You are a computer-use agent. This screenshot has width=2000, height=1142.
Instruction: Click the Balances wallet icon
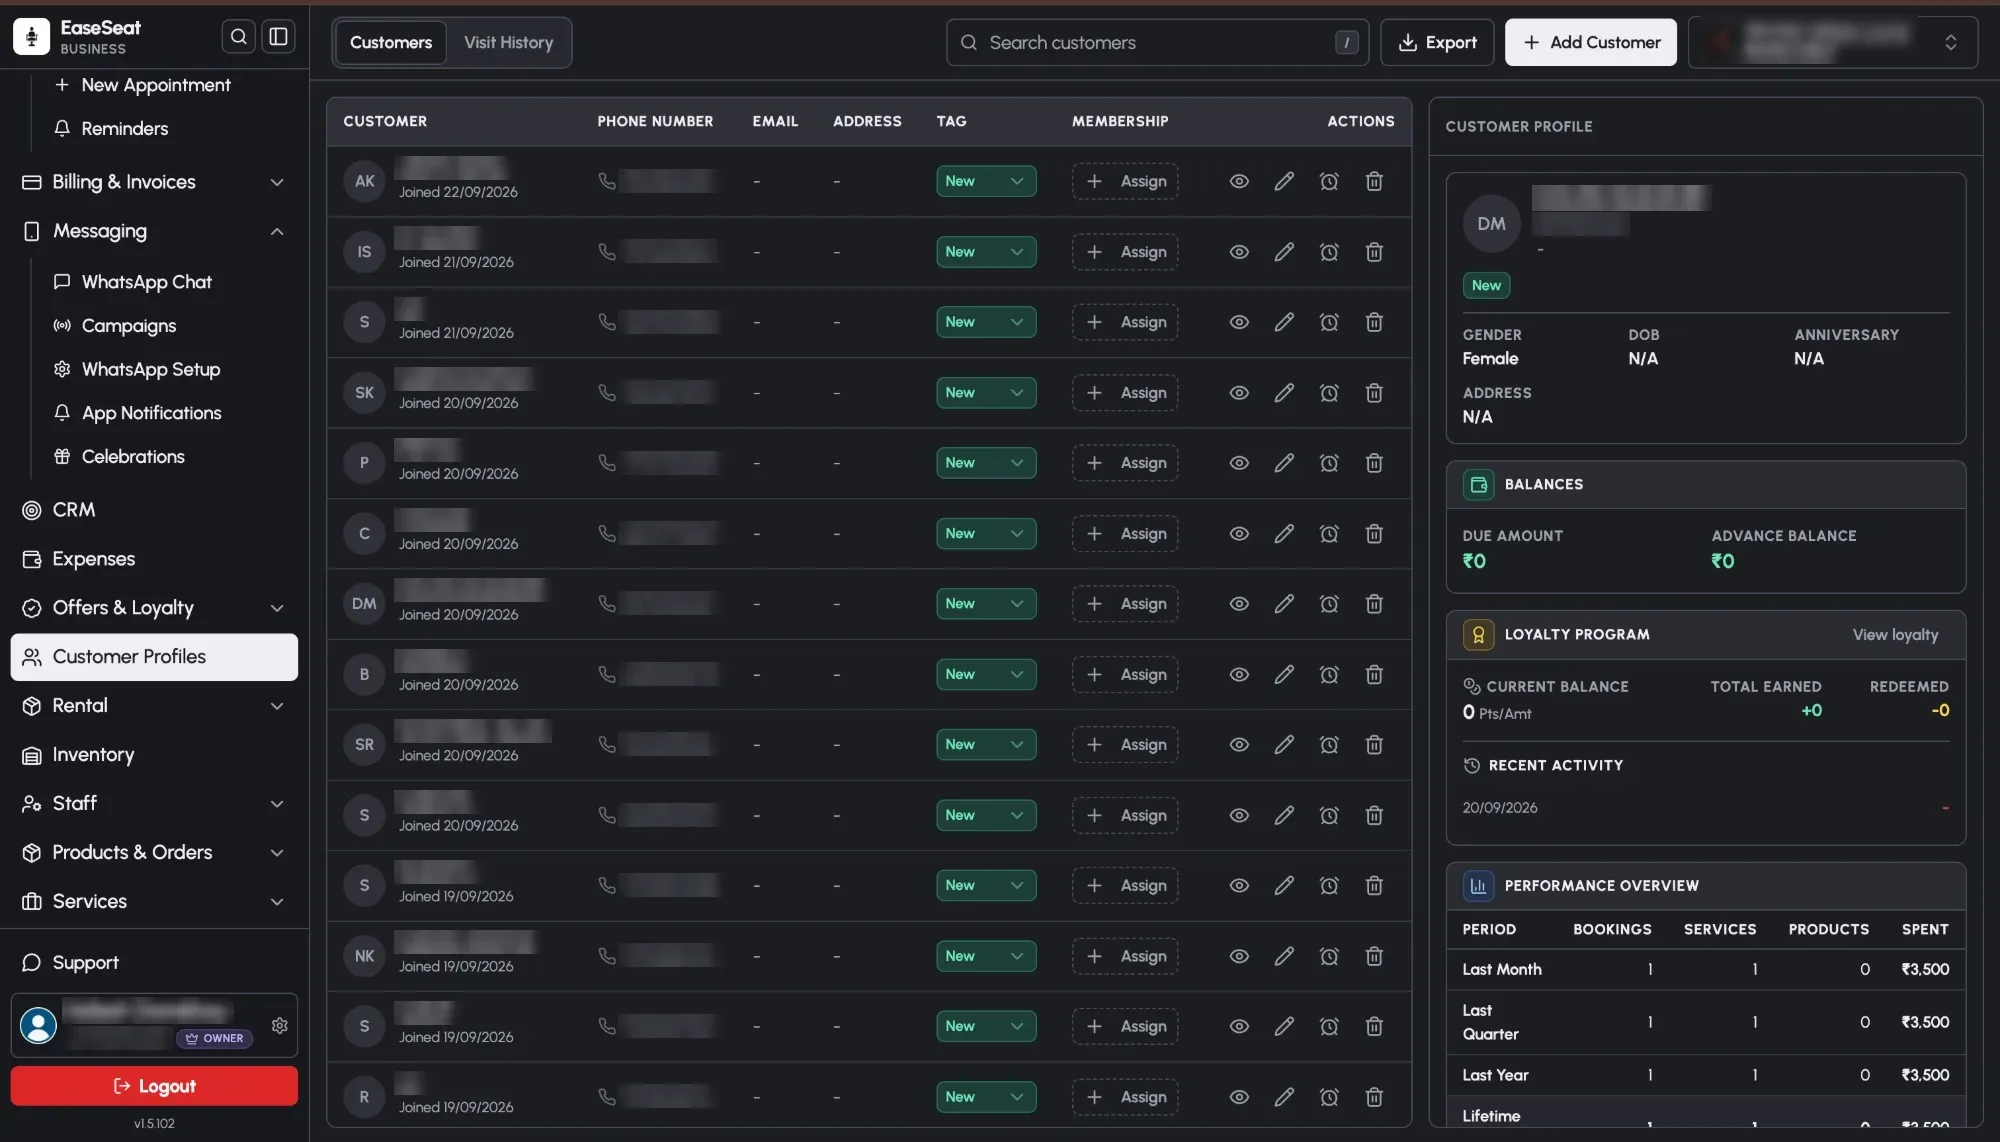[1478, 484]
